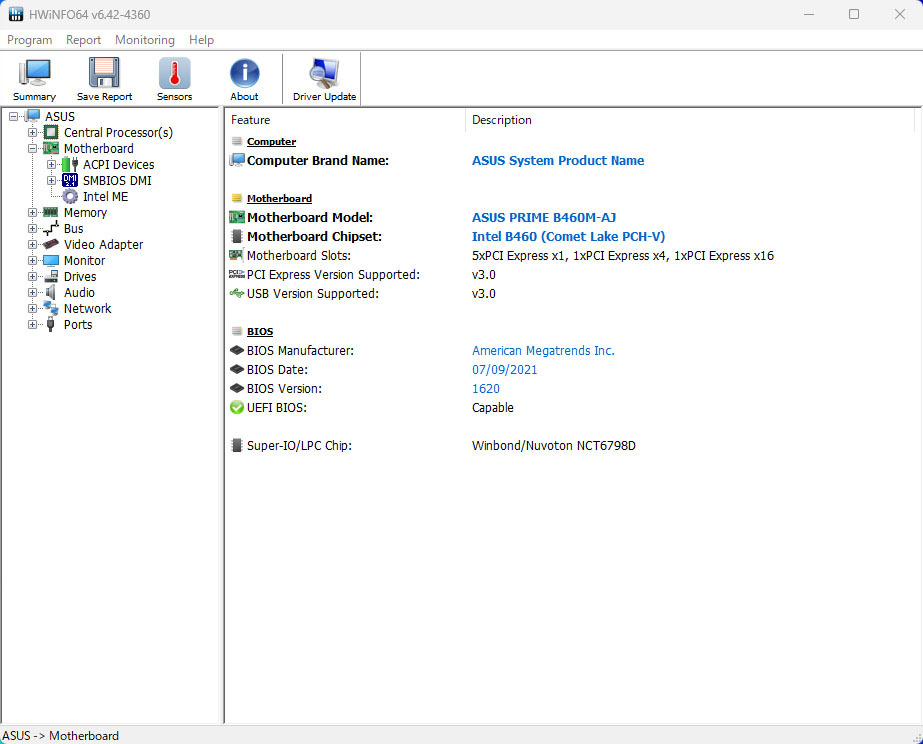Expand the Monitor tree node
Screen dimensions: 923x744
coord(32,260)
